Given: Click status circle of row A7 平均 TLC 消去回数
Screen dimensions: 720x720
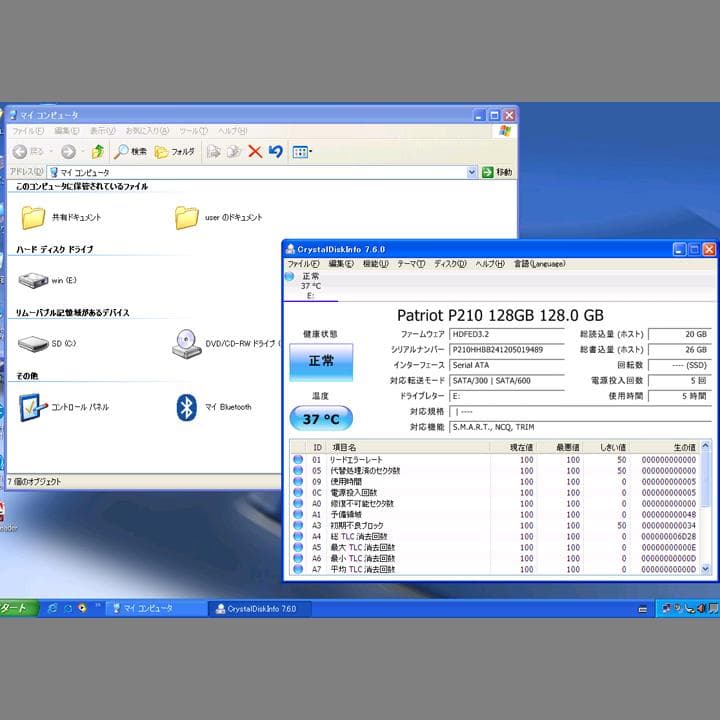Looking at the screenshot, I should (x=298, y=569).
